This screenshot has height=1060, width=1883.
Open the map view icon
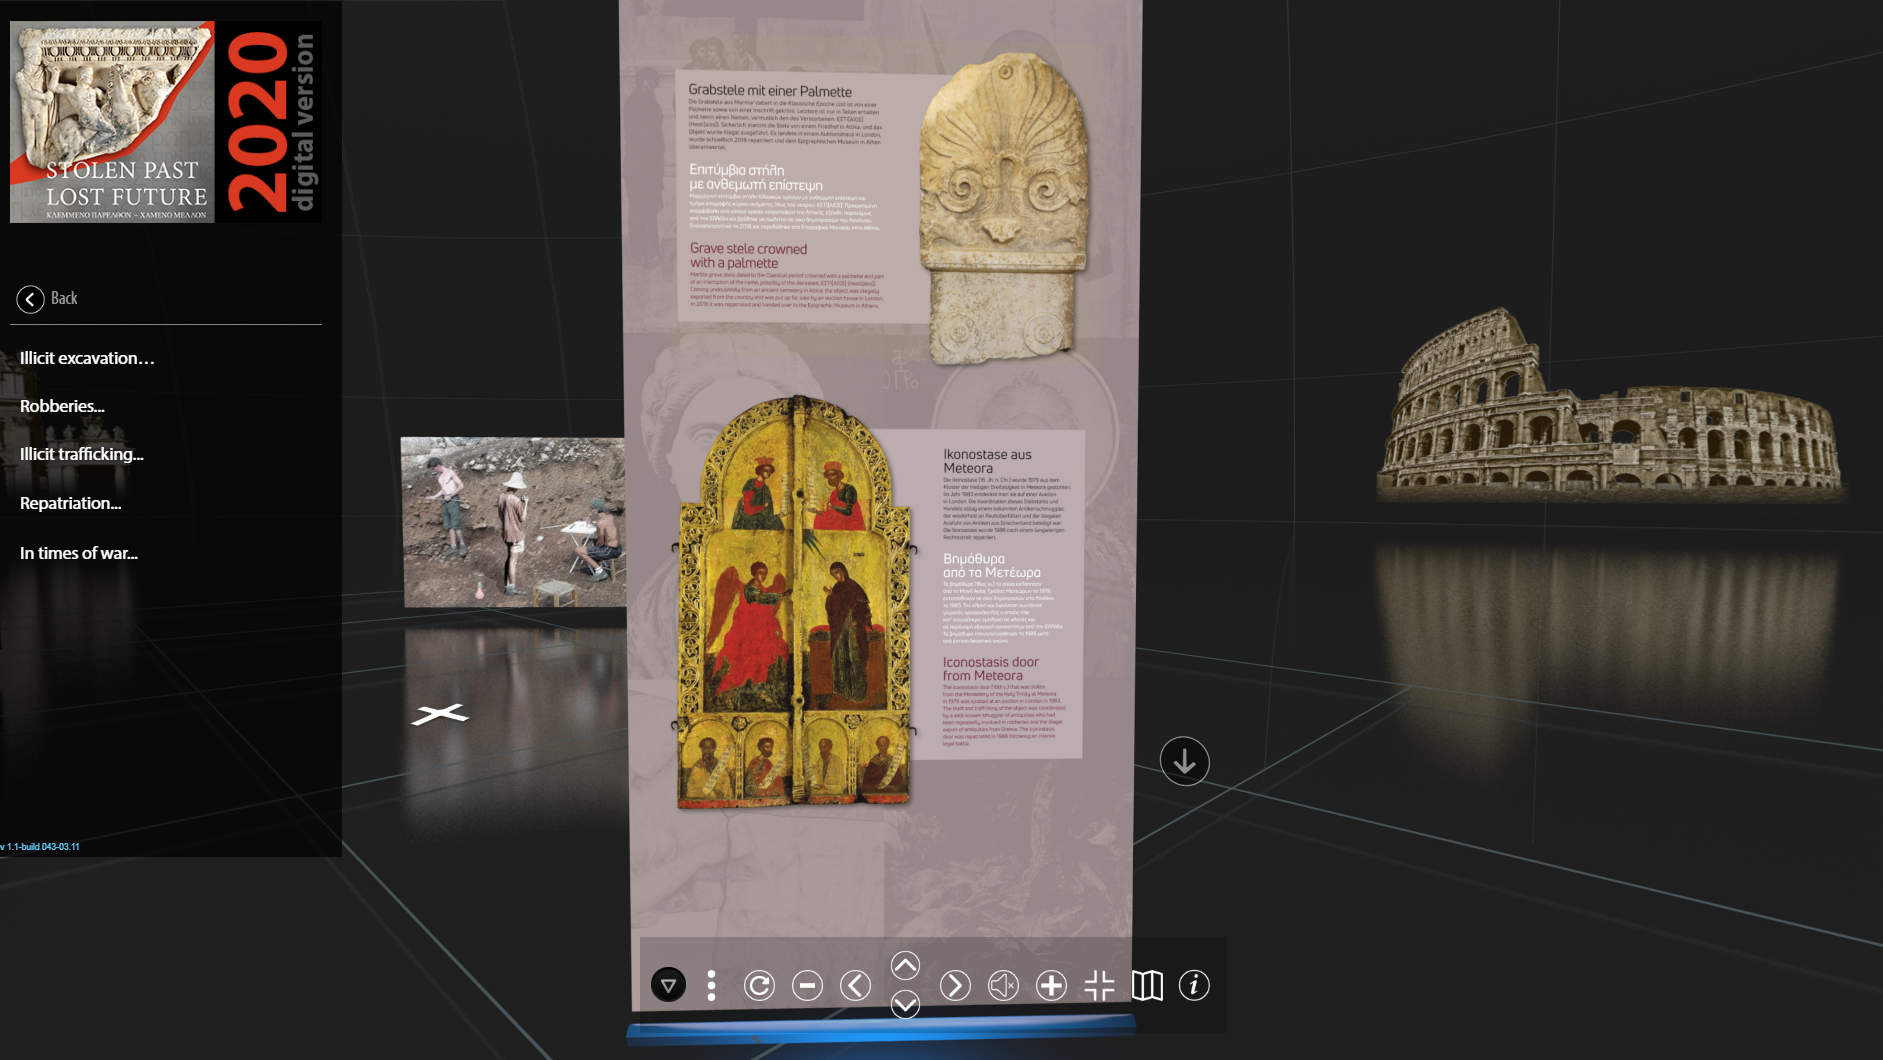(1147, 986)
